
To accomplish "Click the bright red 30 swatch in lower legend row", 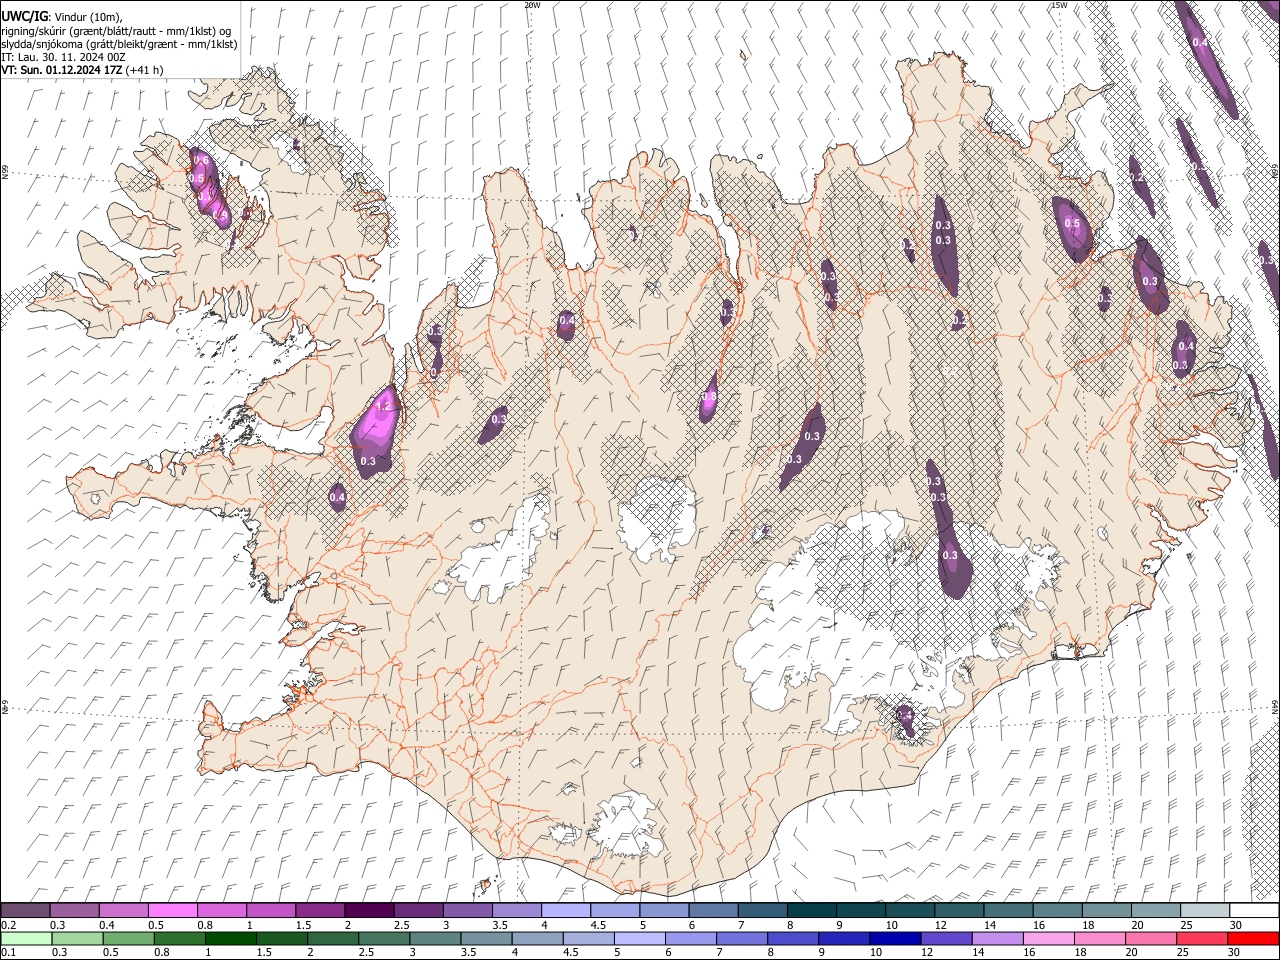I will (x=1254, y=939).
